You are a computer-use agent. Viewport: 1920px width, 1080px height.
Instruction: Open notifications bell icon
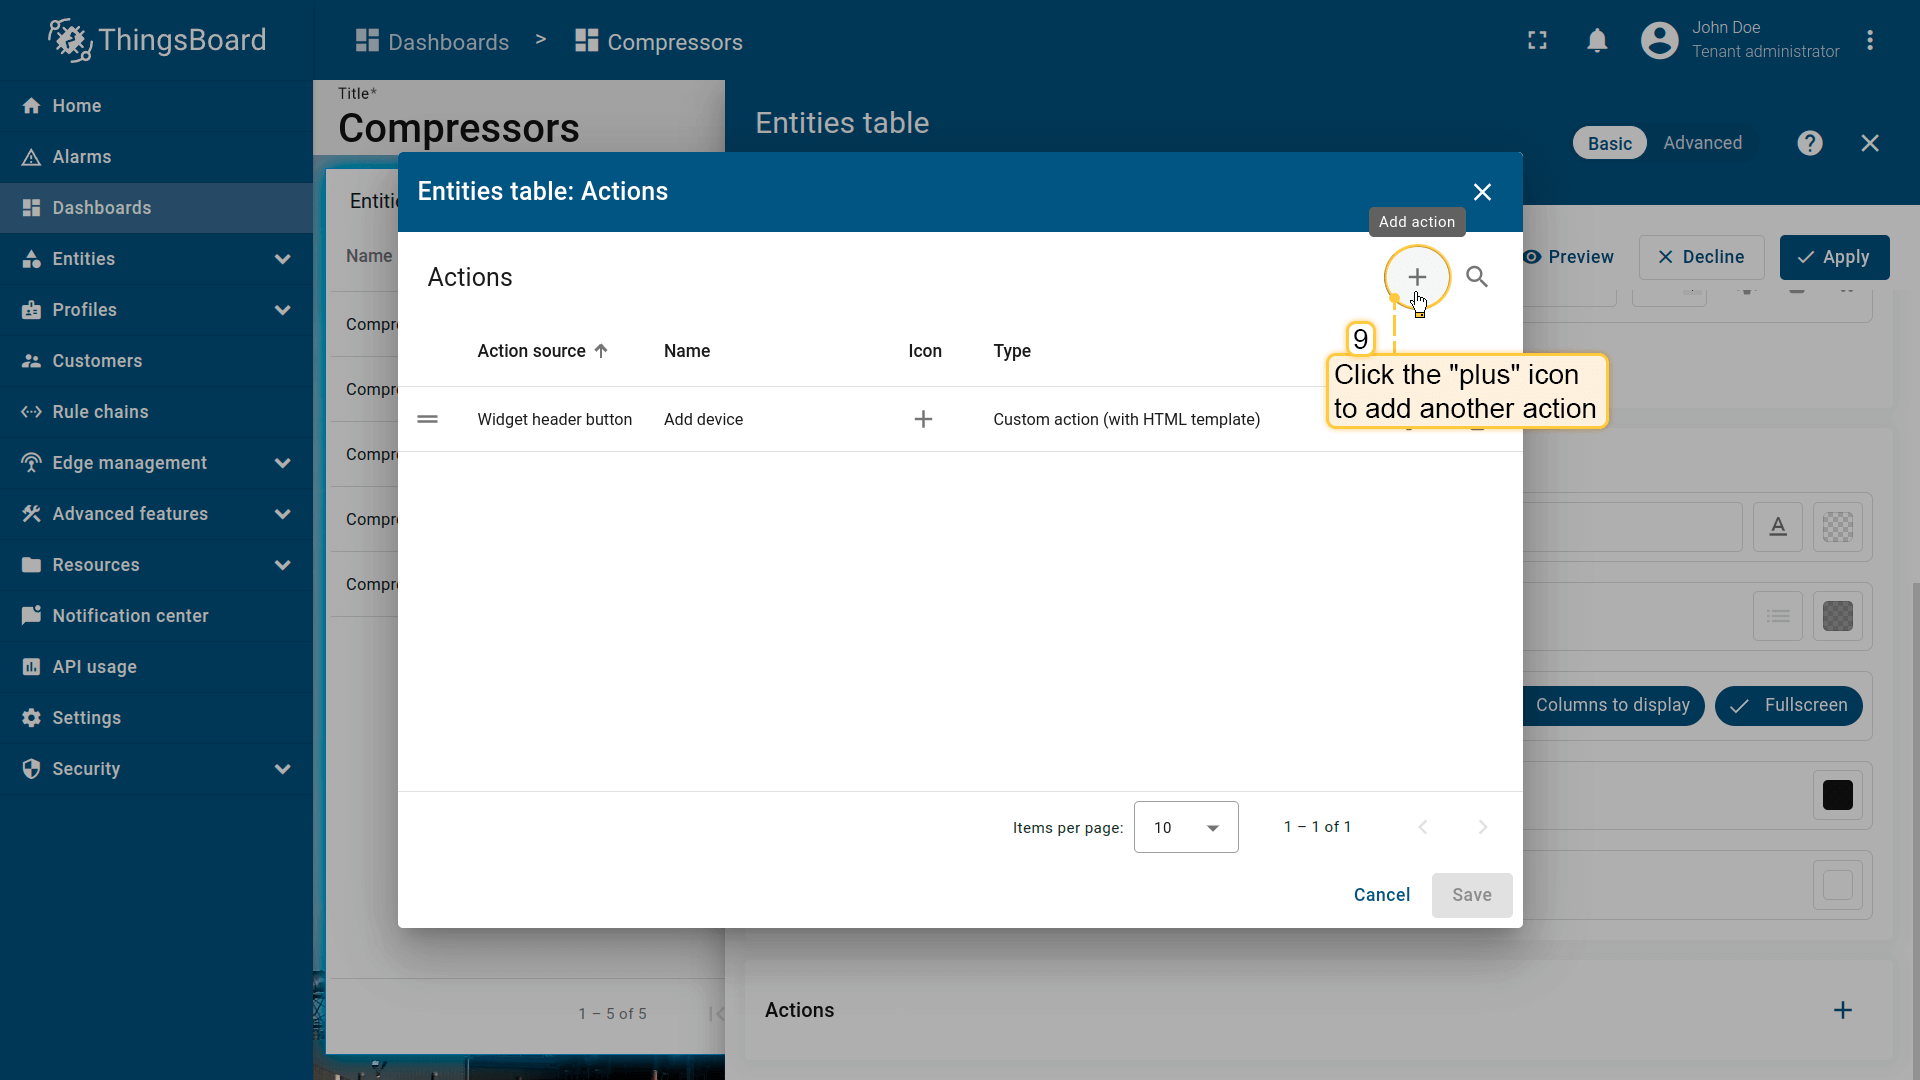pyautogui.click(x=1597, y=41)
